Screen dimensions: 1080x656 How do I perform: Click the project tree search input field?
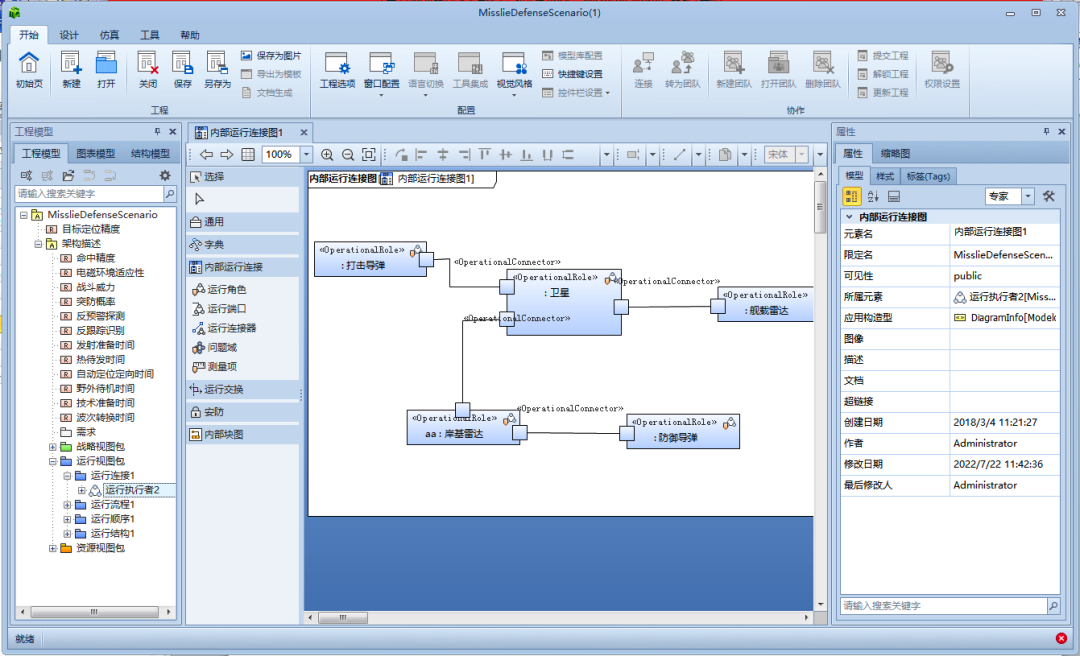[90, 194]
